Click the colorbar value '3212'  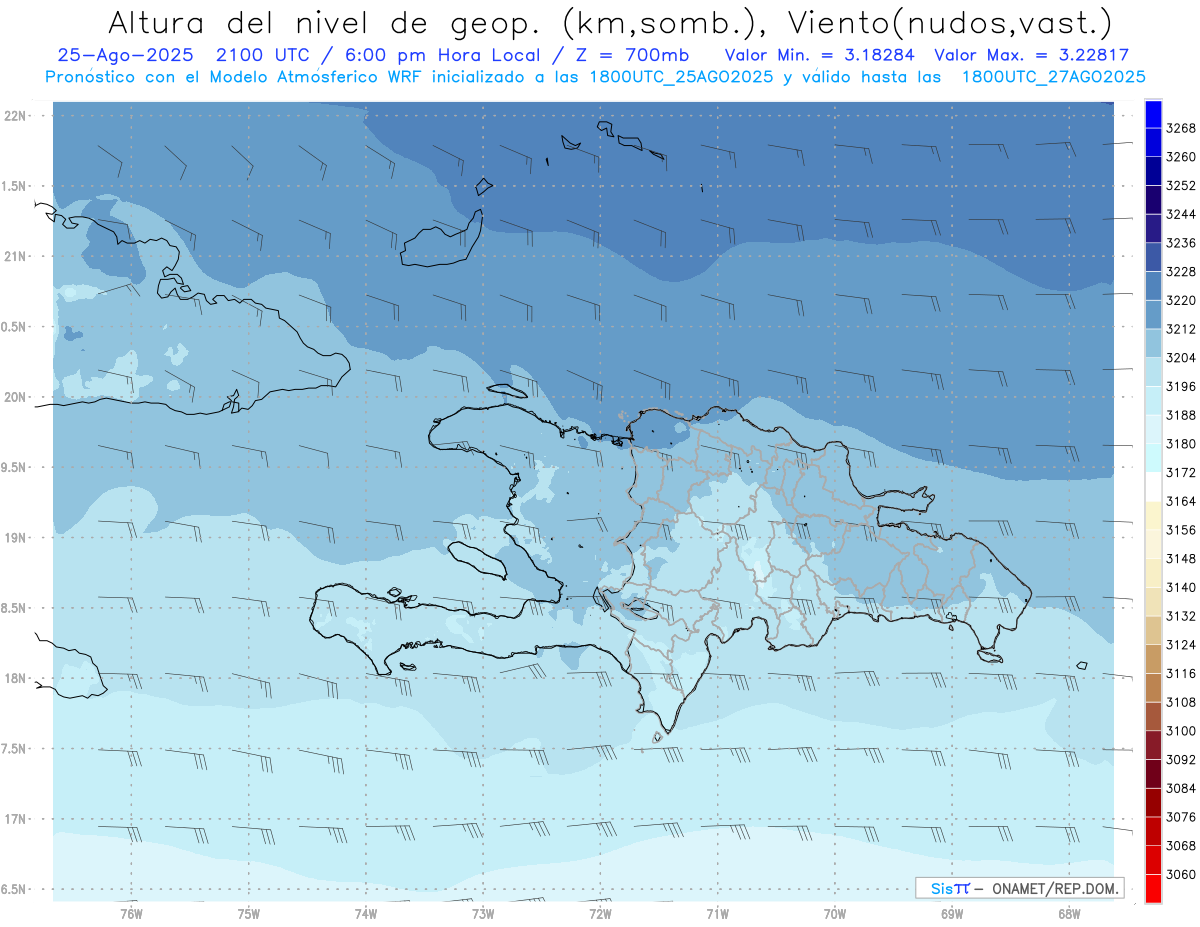[1181, 329]
